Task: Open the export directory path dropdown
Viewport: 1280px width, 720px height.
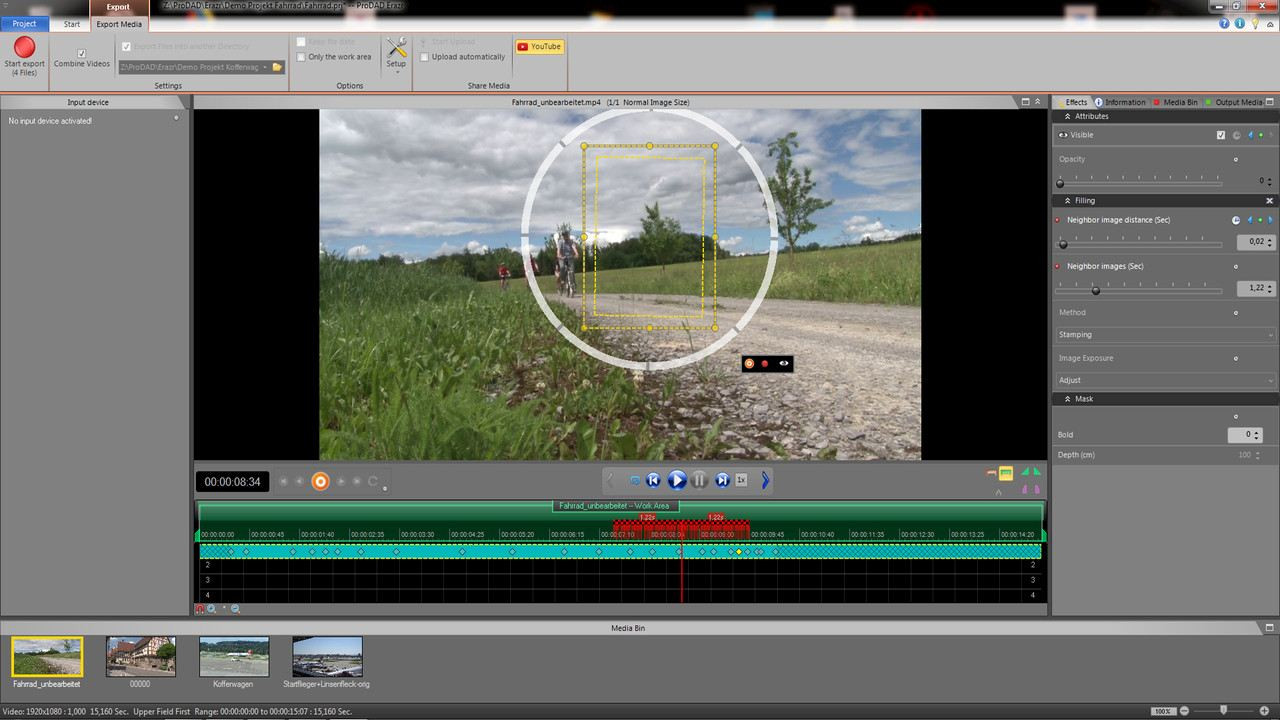Action: tap(265, 67)
